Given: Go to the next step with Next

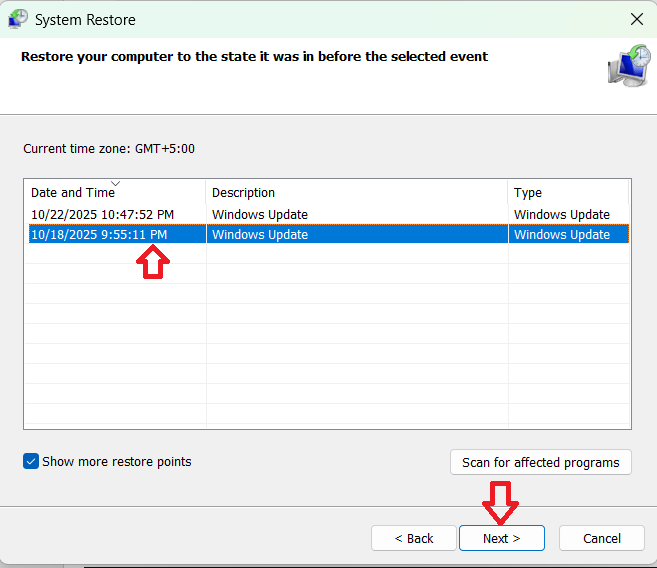Looking at the screenshot, I should 501,538.
